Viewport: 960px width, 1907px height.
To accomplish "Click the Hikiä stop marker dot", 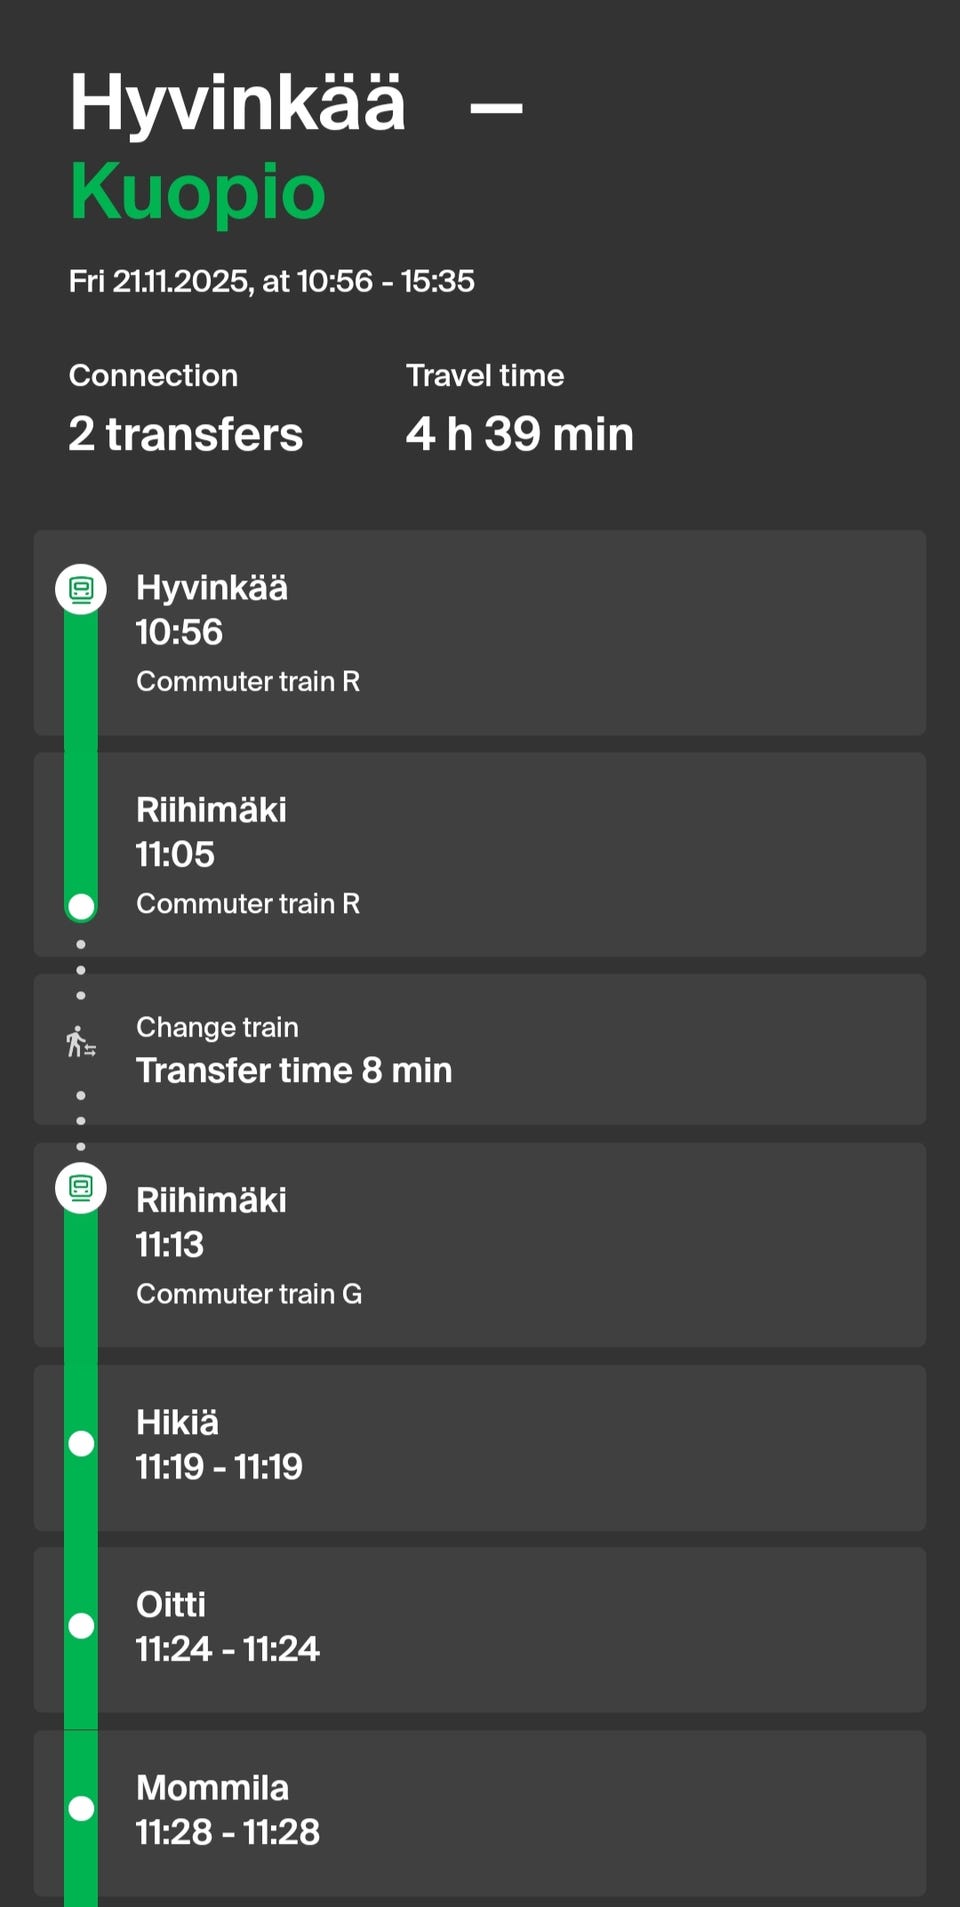I will (x=81, y=1443).
